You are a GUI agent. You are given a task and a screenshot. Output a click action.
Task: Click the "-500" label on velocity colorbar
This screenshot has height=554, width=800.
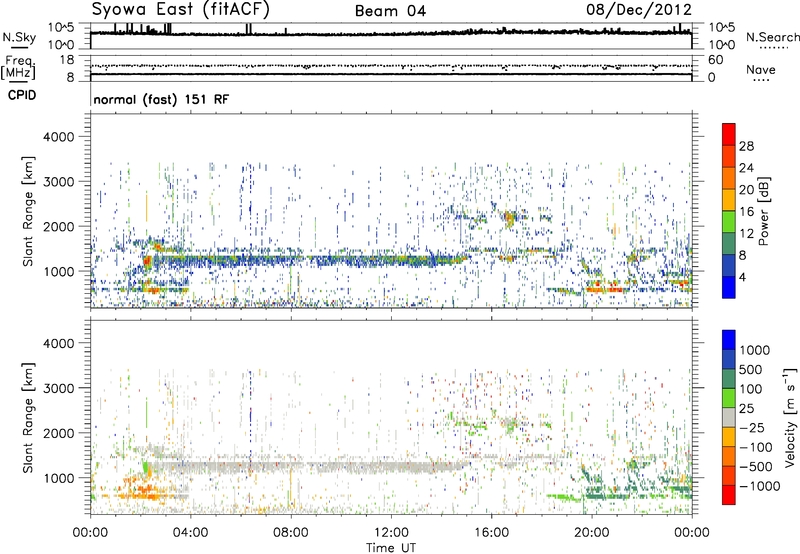pyautogui.click(x=756, y=467)
